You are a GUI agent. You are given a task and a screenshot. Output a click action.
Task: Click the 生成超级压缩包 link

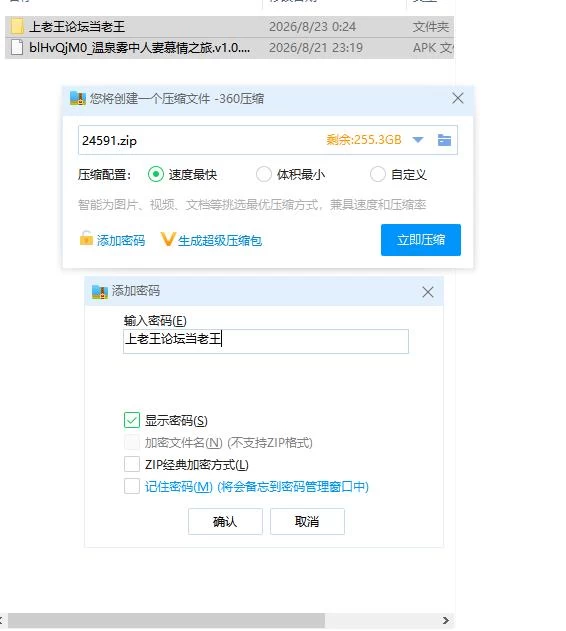[220, 241]
